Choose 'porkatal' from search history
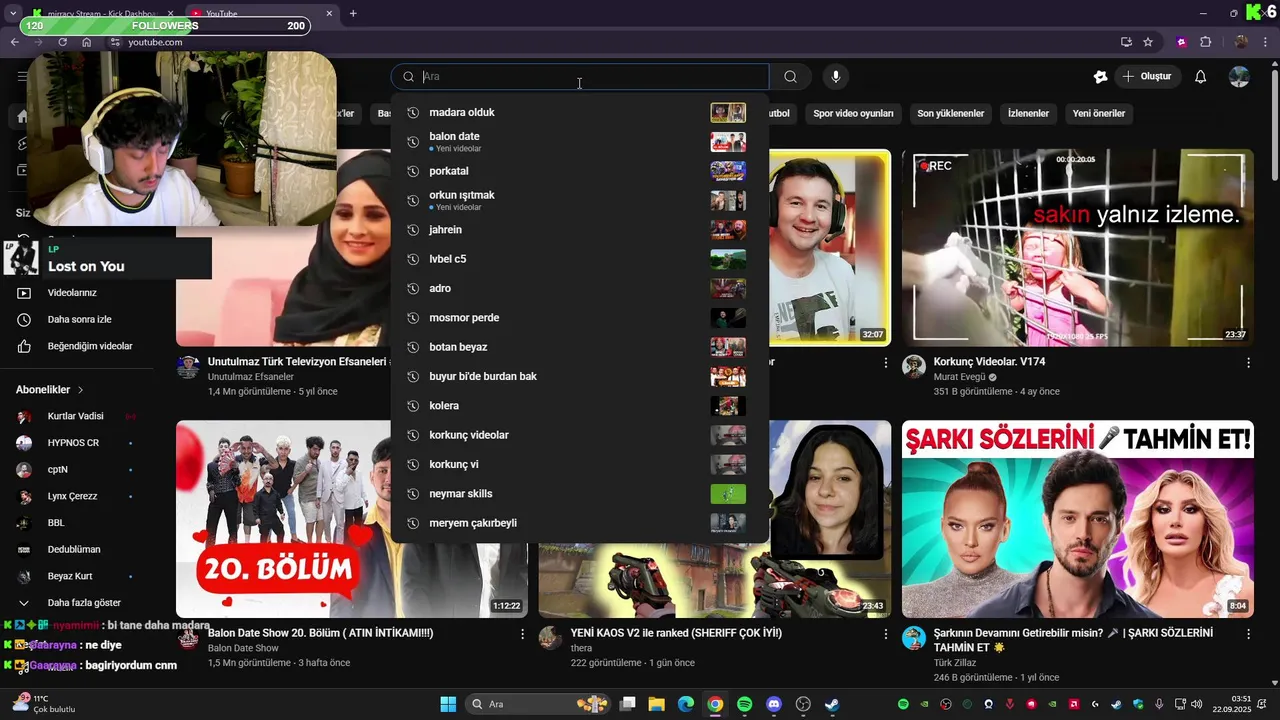The width and height of the screenshot is (1280, 720). tap(449, 171)
